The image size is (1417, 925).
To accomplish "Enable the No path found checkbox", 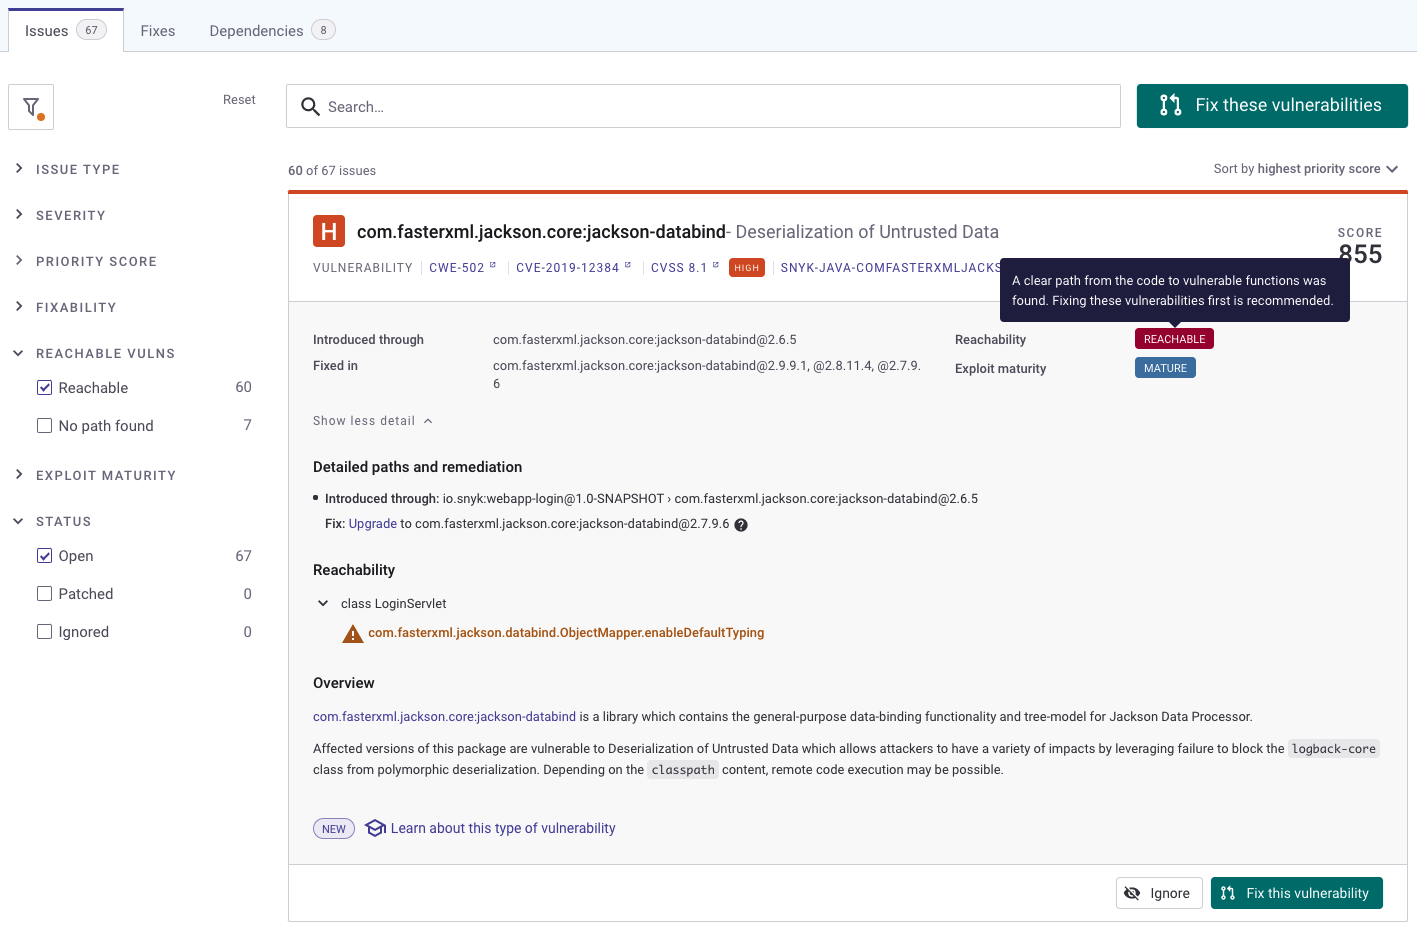I will click(44, 426).
